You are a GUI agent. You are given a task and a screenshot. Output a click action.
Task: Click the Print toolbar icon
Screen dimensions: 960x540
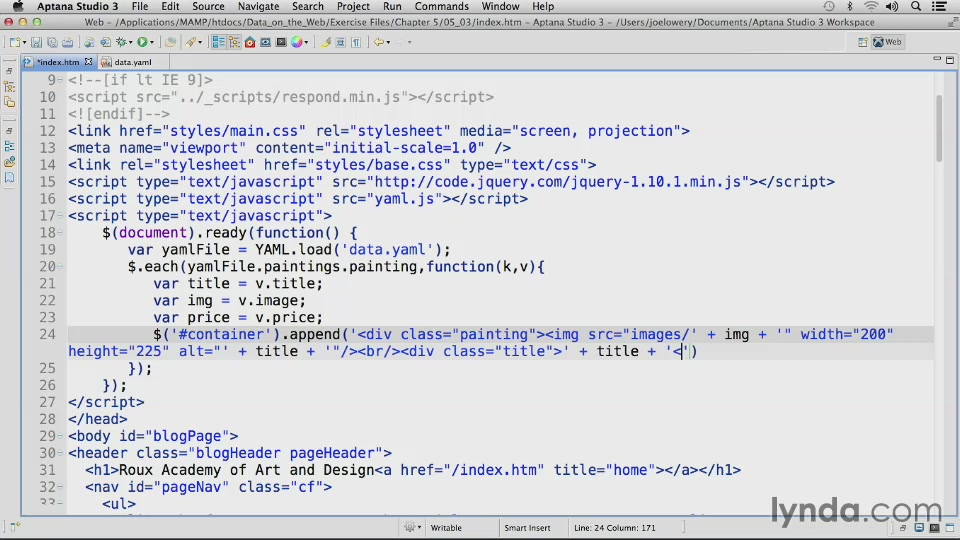coord(67,42)
